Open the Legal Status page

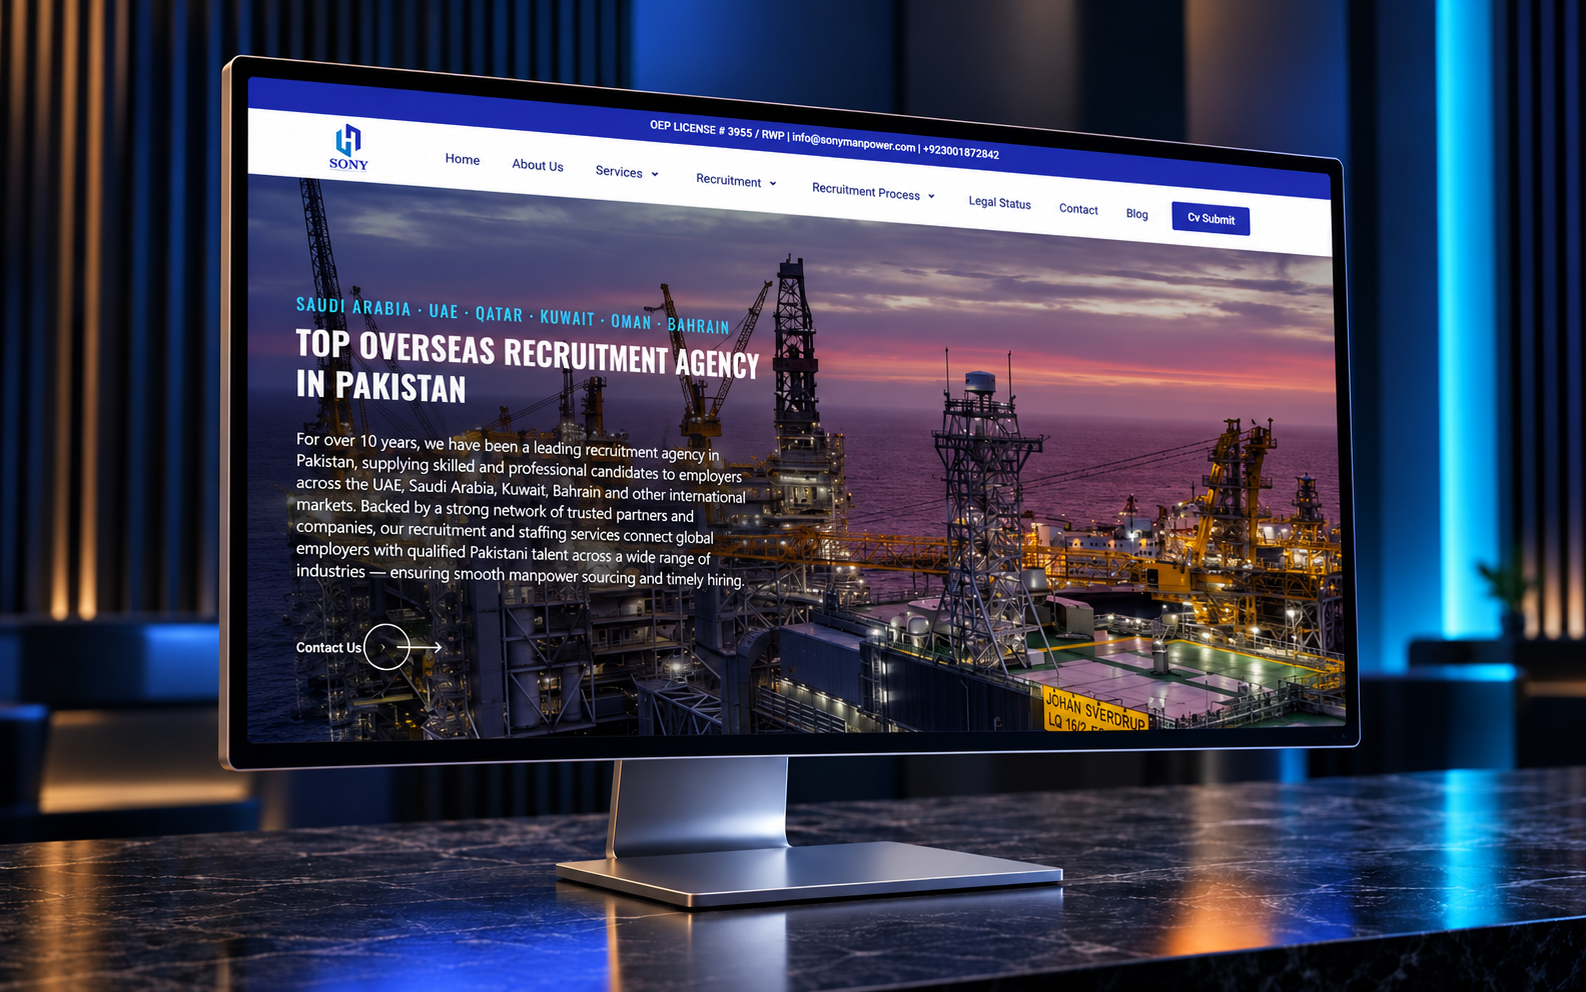click(999, 202)
